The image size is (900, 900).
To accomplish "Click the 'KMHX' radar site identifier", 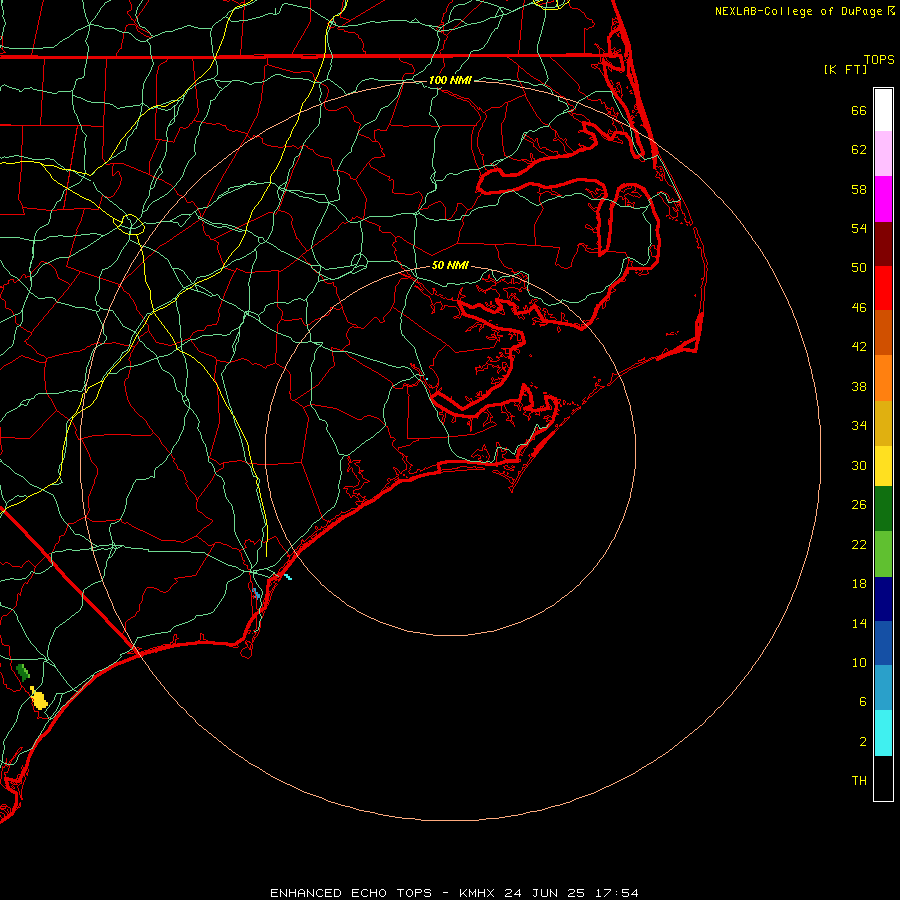I will (x=479, y=893).
